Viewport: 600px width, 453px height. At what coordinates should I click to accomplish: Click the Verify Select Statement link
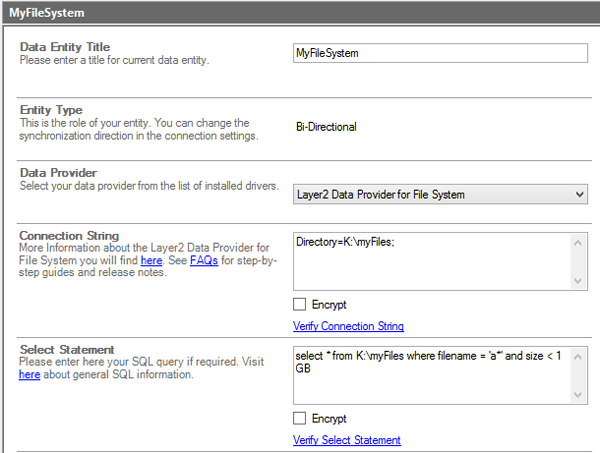346,440
